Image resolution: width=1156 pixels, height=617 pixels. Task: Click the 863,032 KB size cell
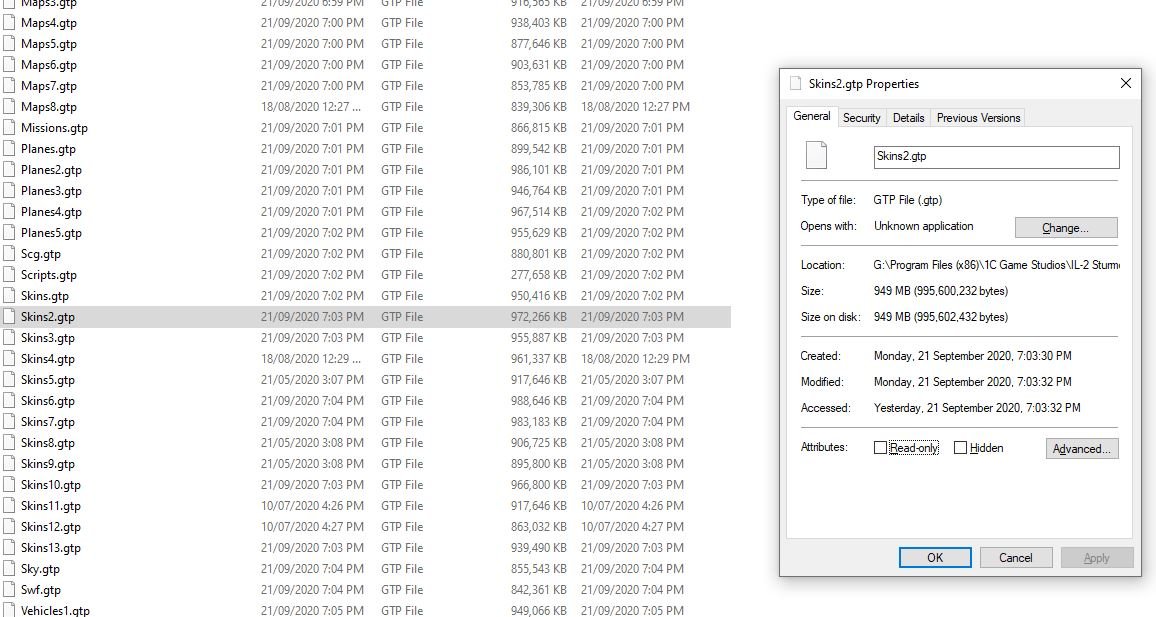pyautogui.click(x=538, y=526)
